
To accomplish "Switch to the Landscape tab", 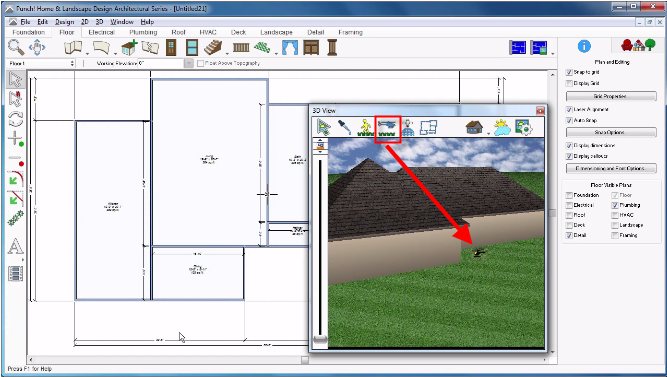I will [x=276, y=32].
